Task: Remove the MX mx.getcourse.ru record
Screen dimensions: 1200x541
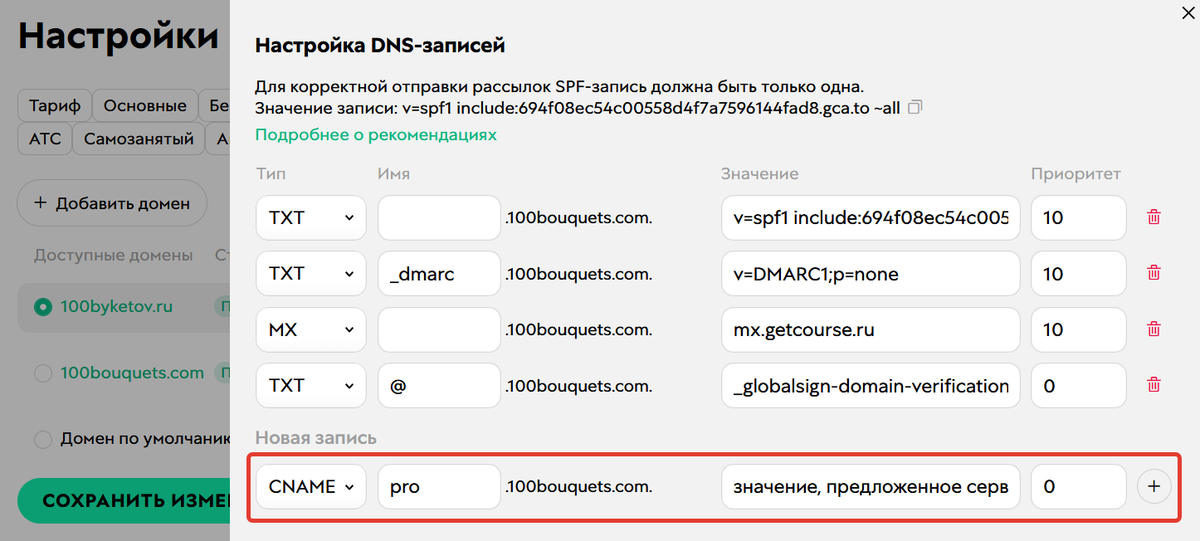Action: (x=1153, y=329)
